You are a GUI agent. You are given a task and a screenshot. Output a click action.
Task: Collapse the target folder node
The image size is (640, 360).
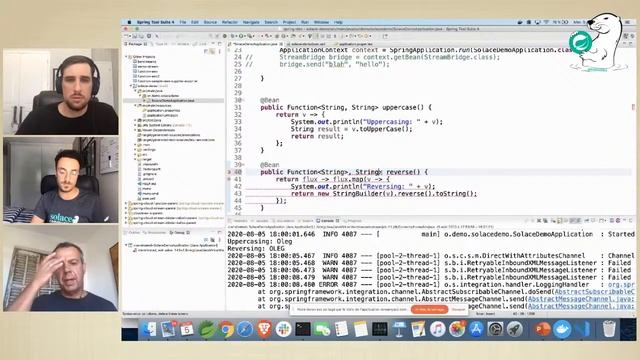[x=136, y=160]
